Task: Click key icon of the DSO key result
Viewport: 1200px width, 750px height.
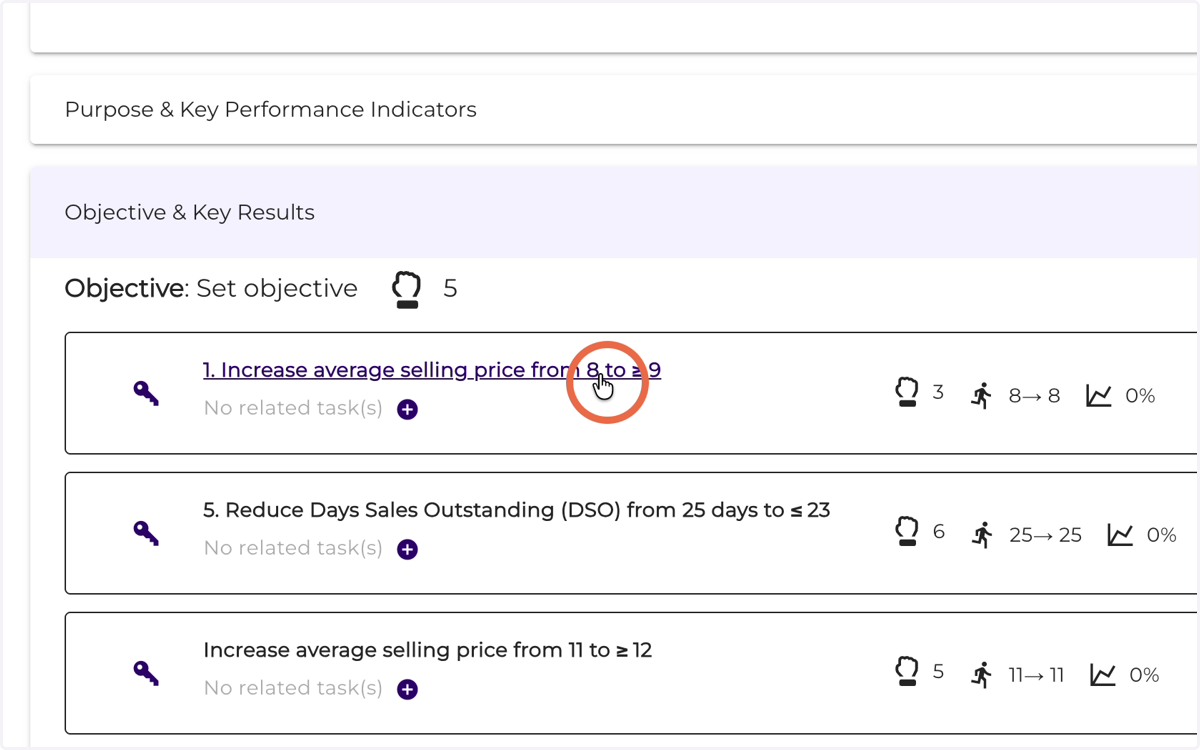Action: tap(146, 533)
